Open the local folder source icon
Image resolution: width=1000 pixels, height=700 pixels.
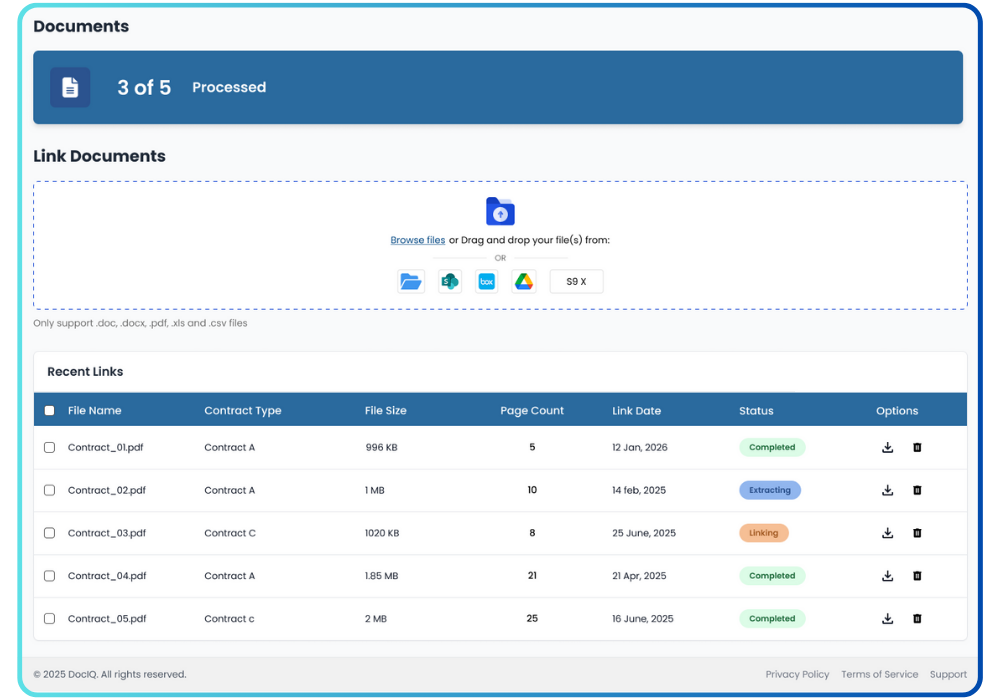[x=411, y=281]
